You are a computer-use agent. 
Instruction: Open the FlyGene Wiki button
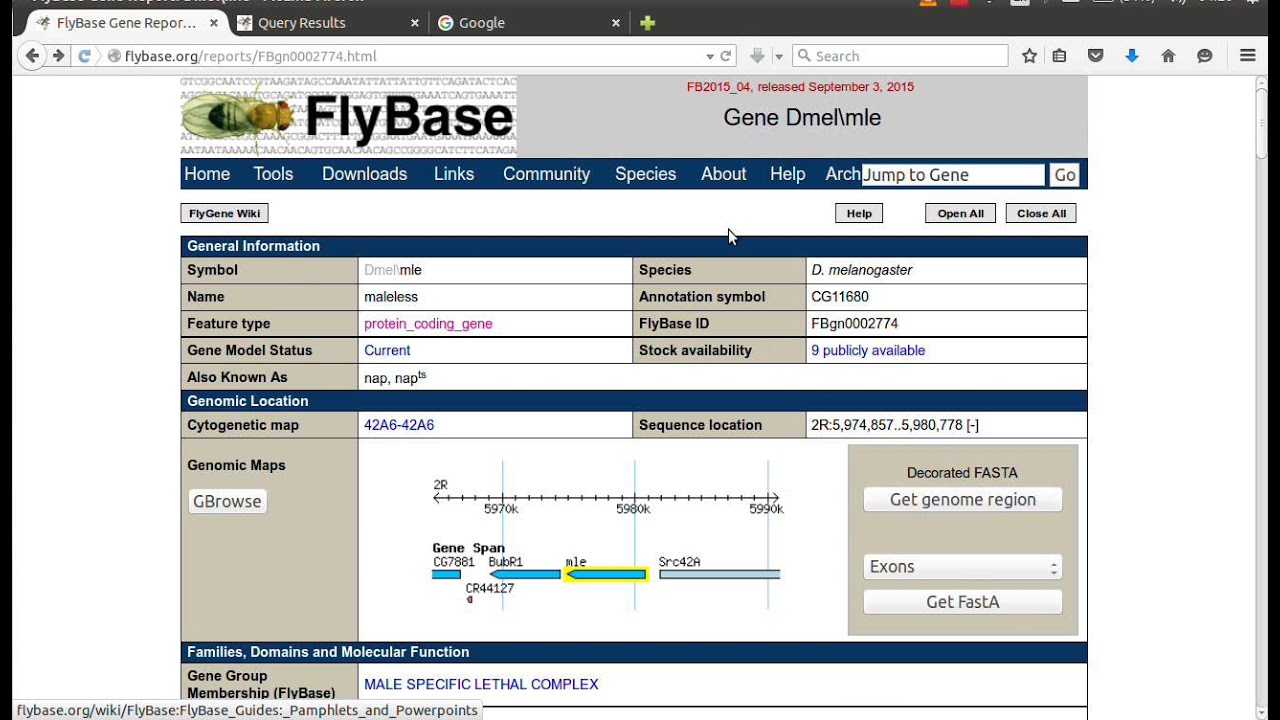point(225,213)
